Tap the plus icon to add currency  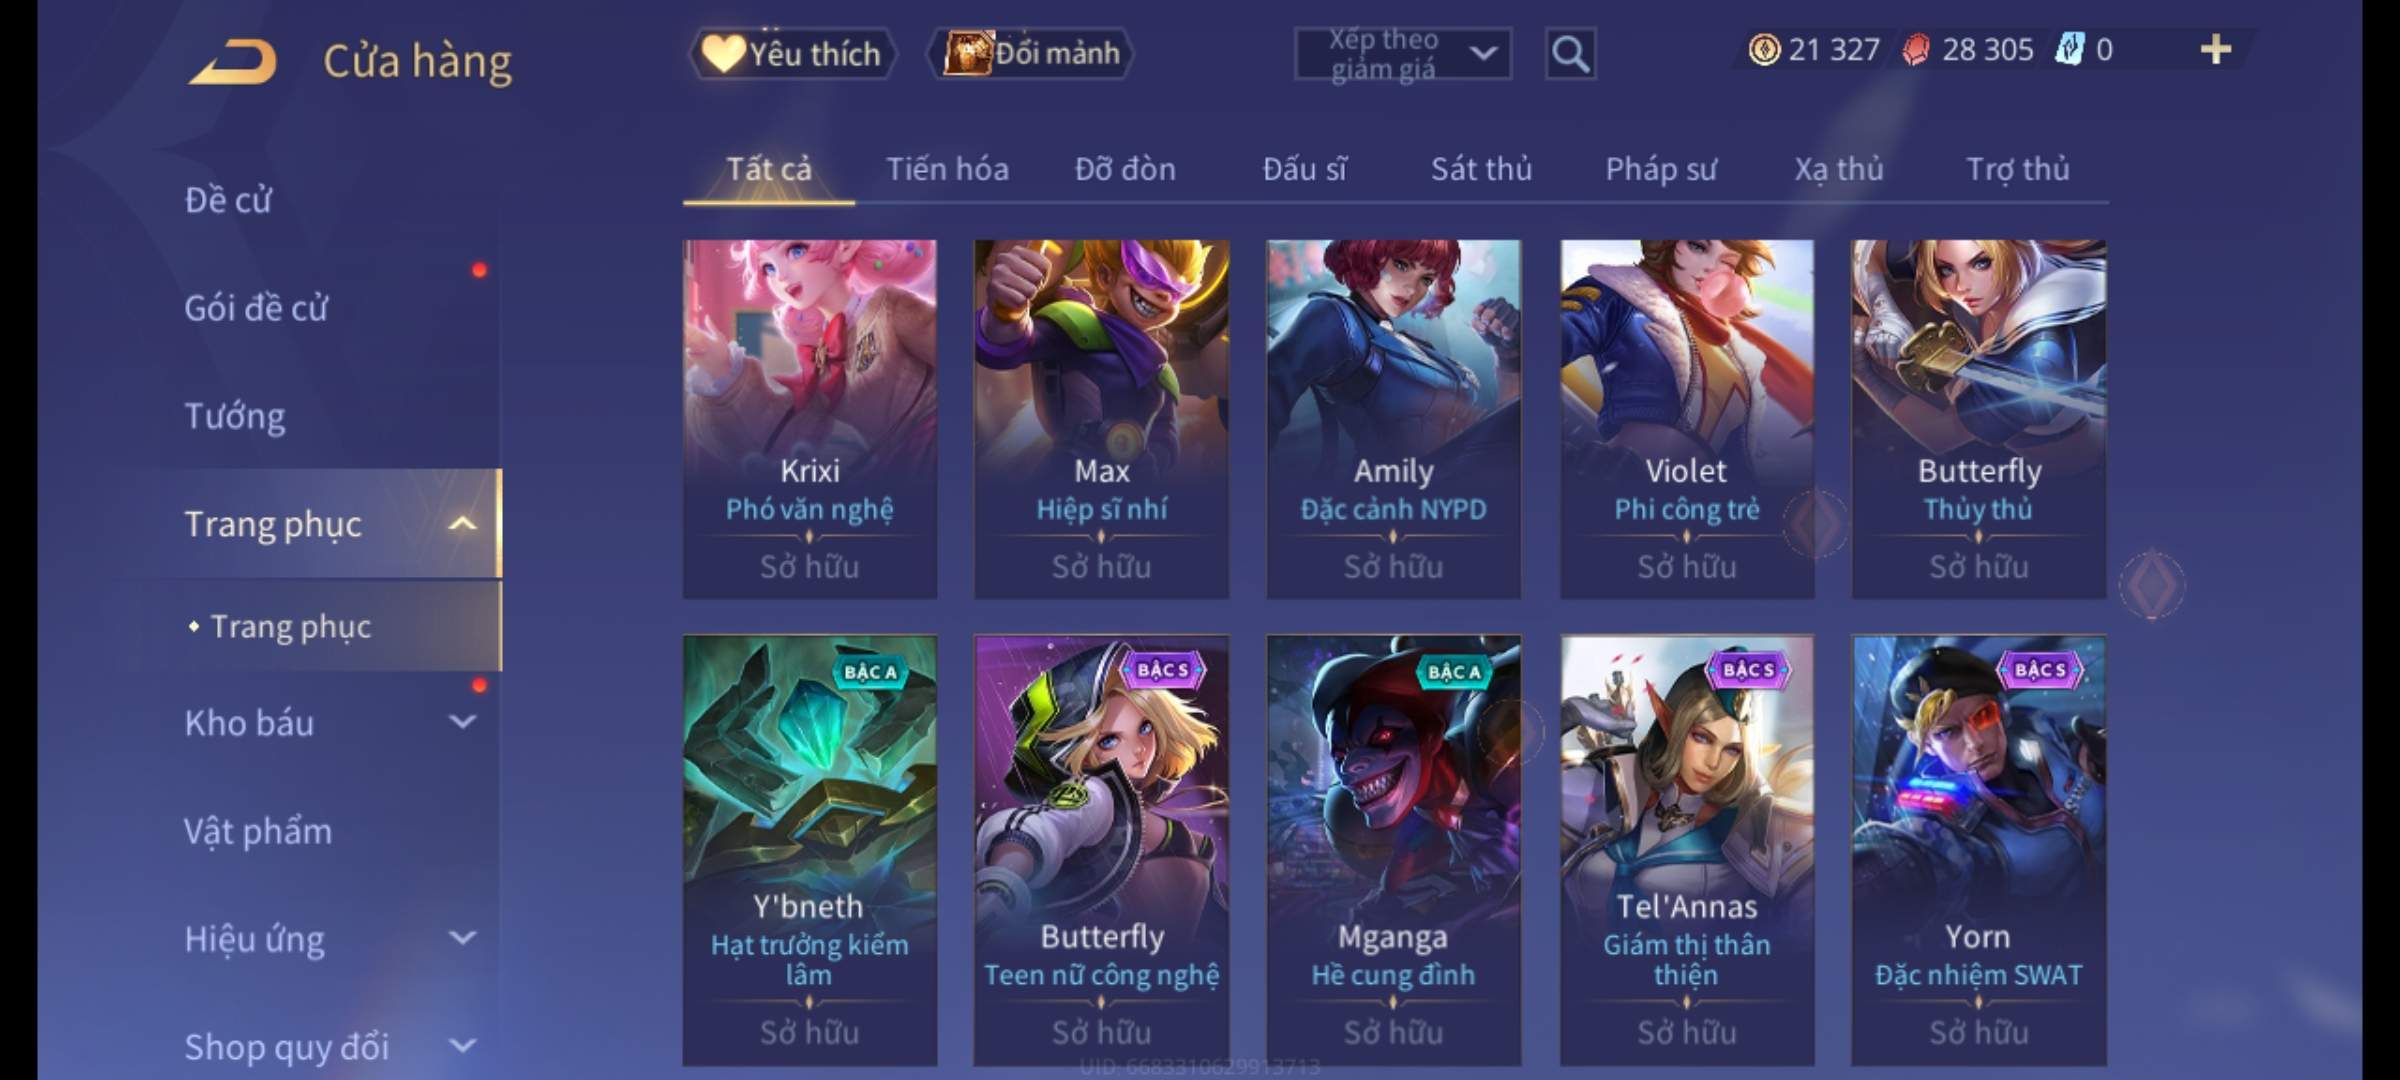point(2216,49)
